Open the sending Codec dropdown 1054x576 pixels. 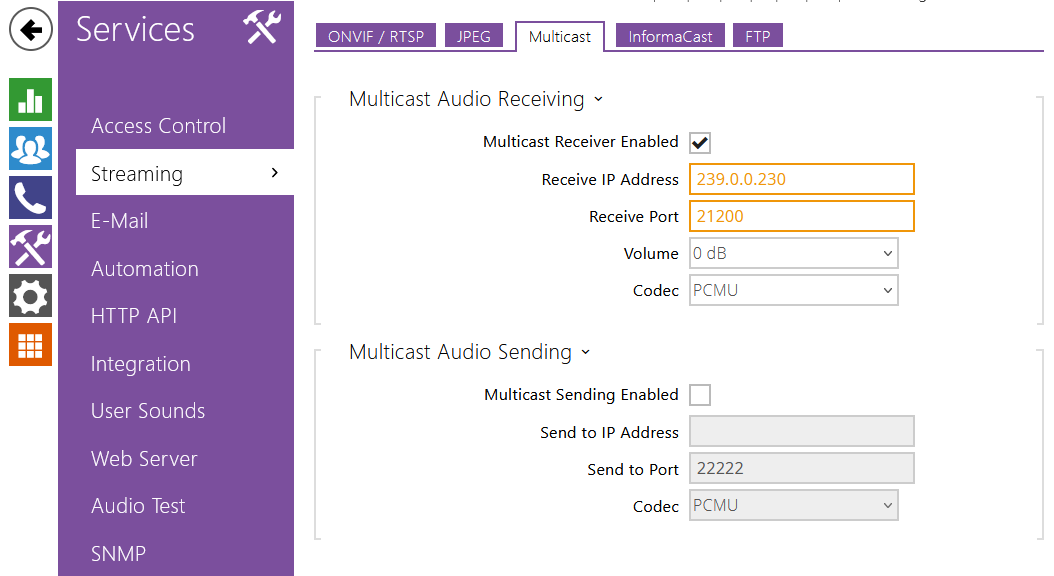tap(793, 505)
